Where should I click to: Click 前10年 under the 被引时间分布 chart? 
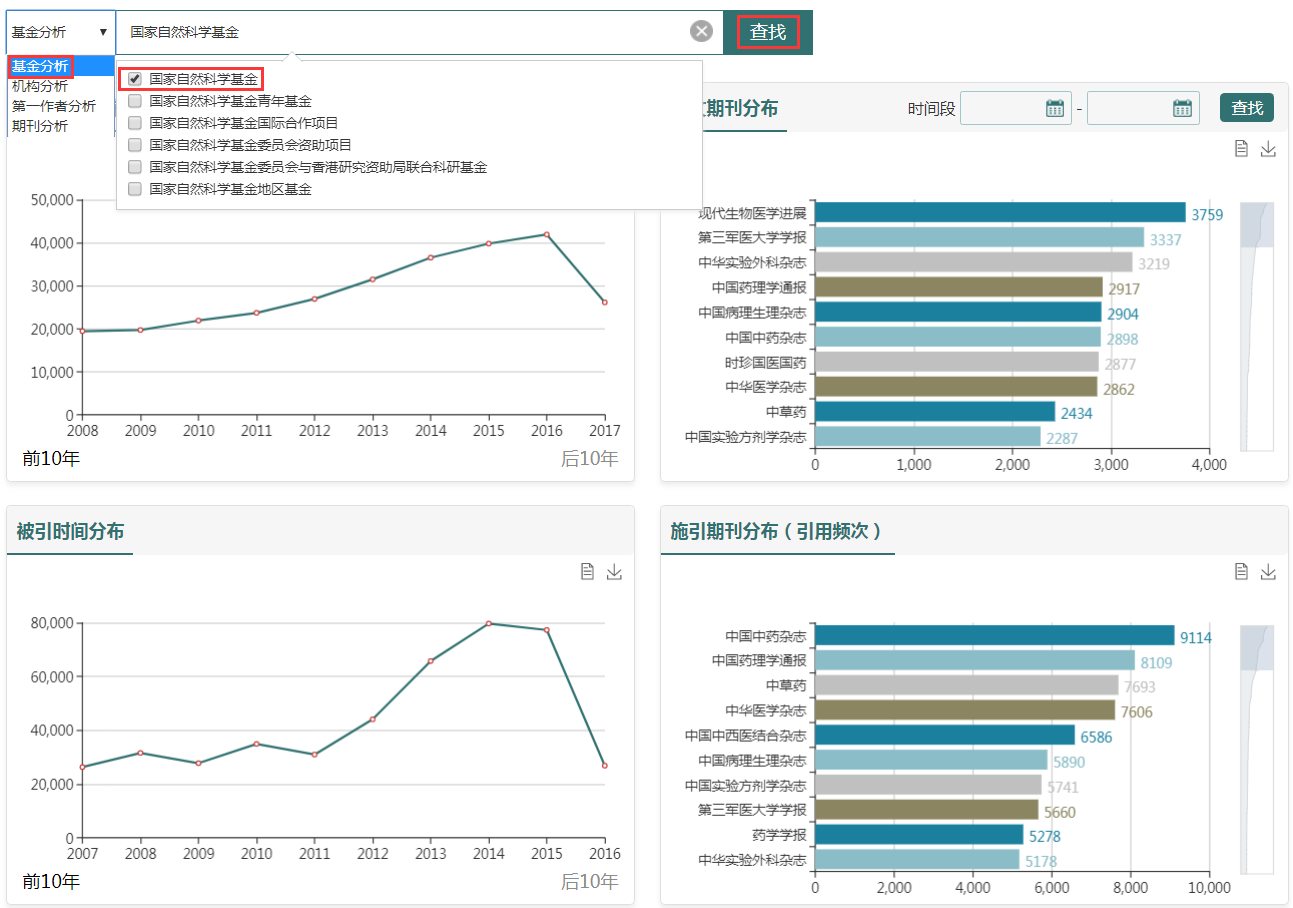point(51,881)
